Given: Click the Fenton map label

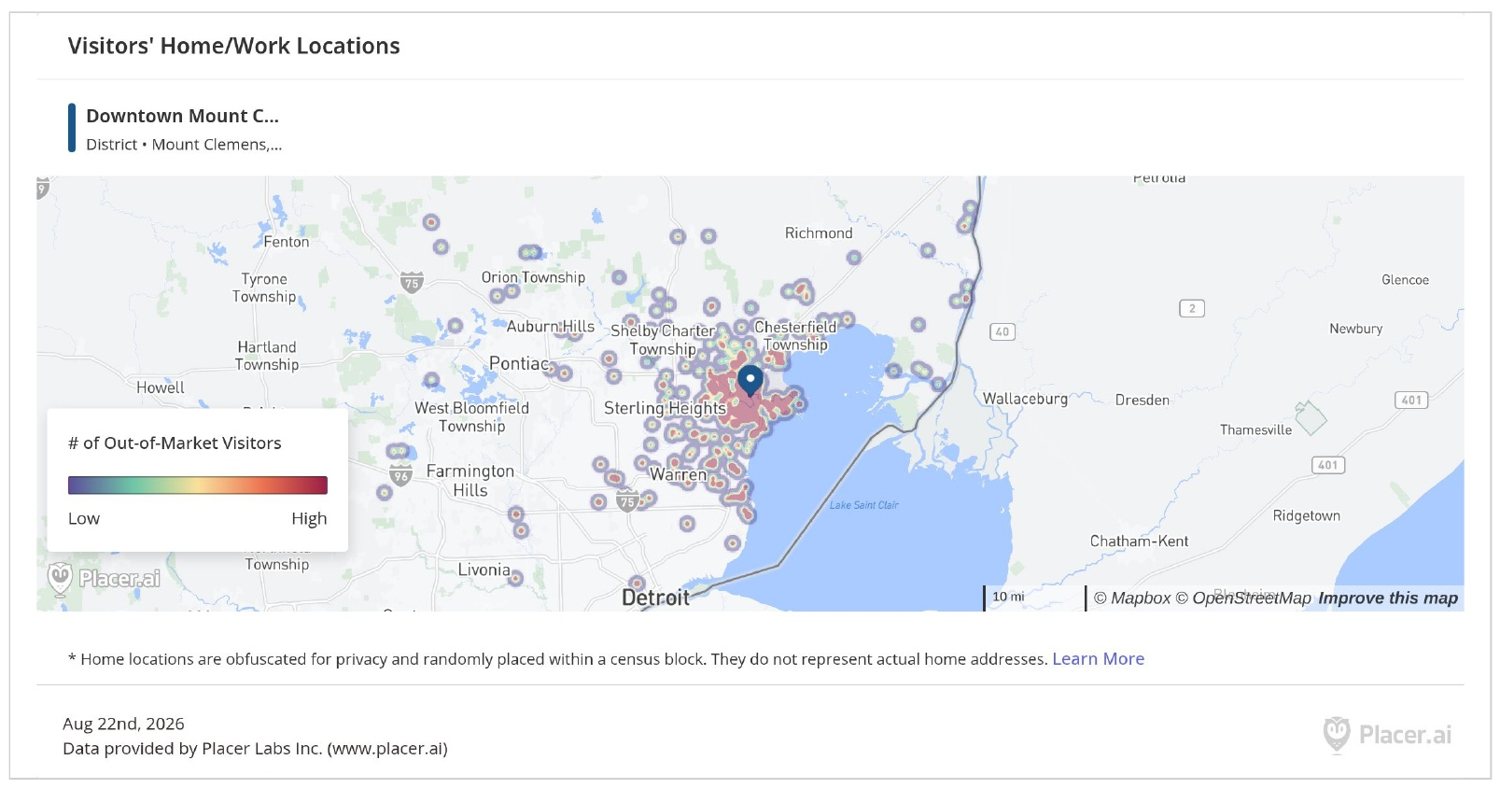Looking at the screenshot, I should tap(287, 242).
